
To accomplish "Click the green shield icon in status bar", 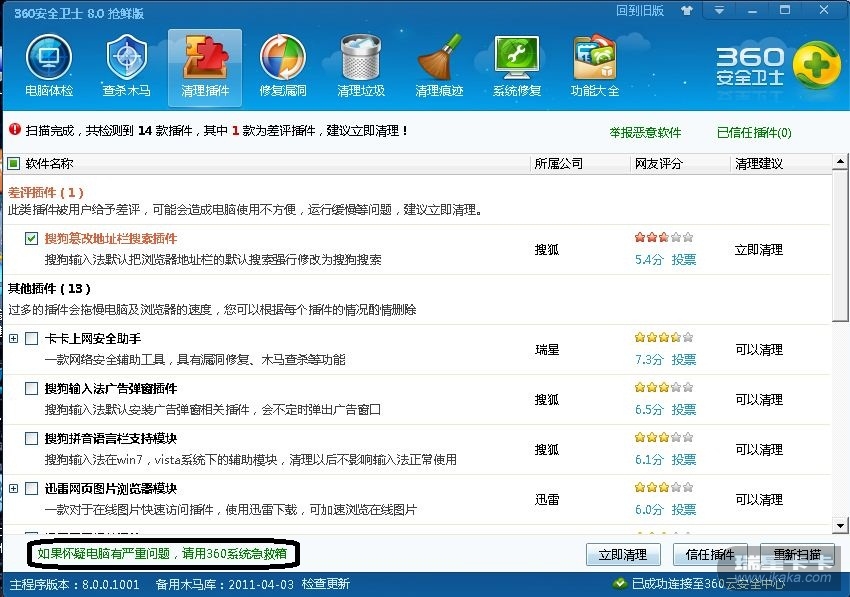I will [x=619, y=583].
